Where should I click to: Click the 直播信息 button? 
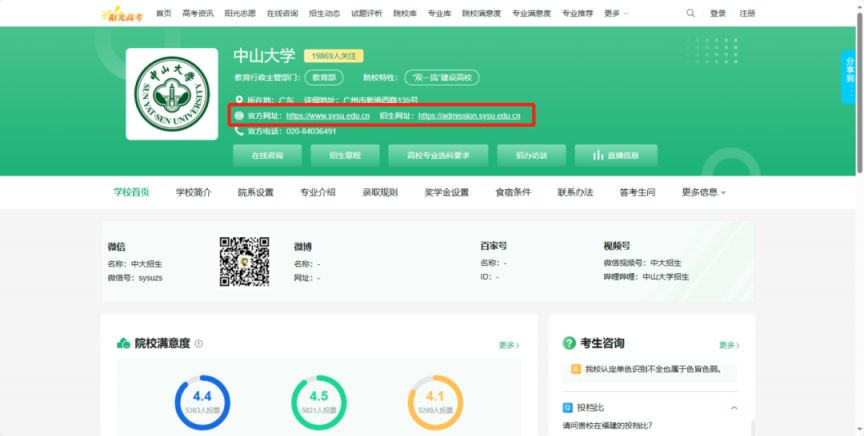(x=616, y=155)
